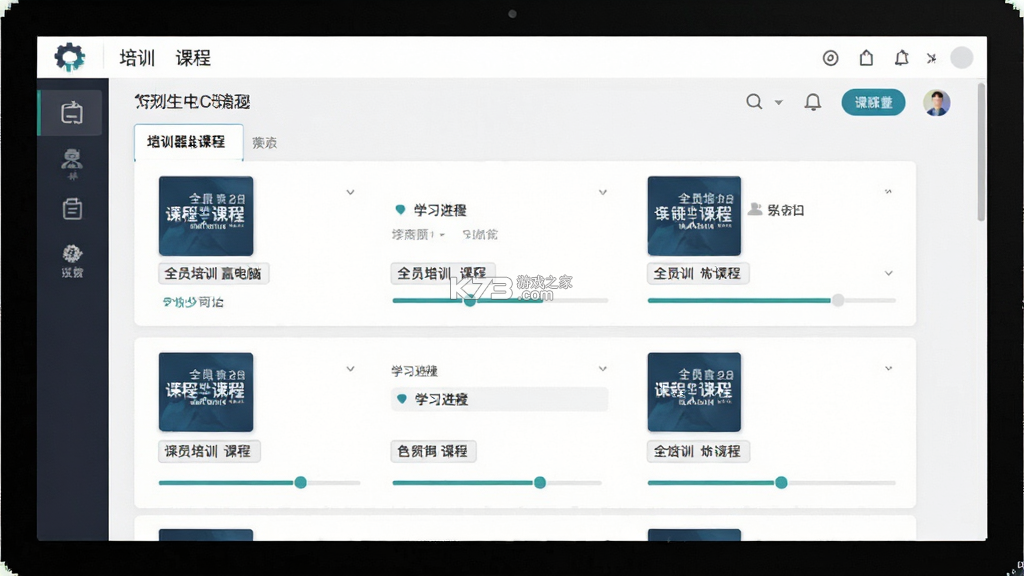
Task: Click the bell icon beside the teal button
Action: 812,102
